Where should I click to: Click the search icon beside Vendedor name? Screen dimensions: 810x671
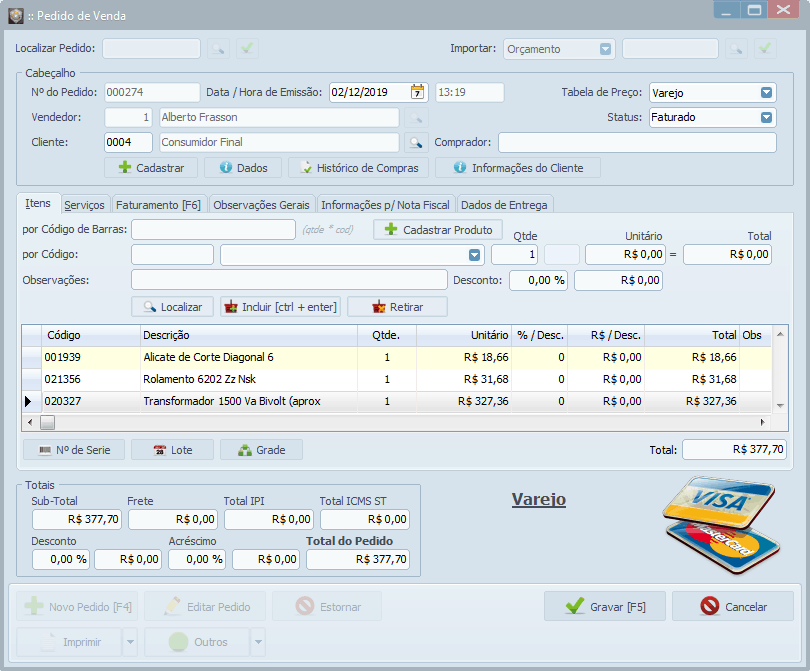(x=416, y=118)
